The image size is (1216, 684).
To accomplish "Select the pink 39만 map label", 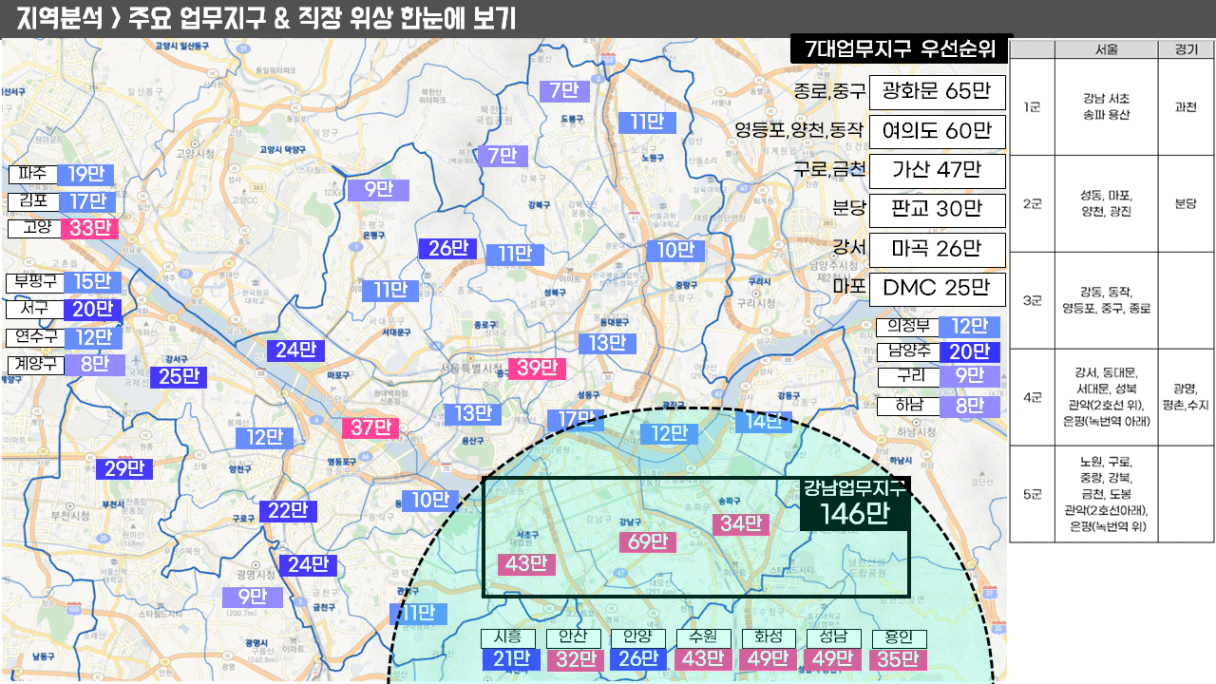I will (x=536, y=369).
